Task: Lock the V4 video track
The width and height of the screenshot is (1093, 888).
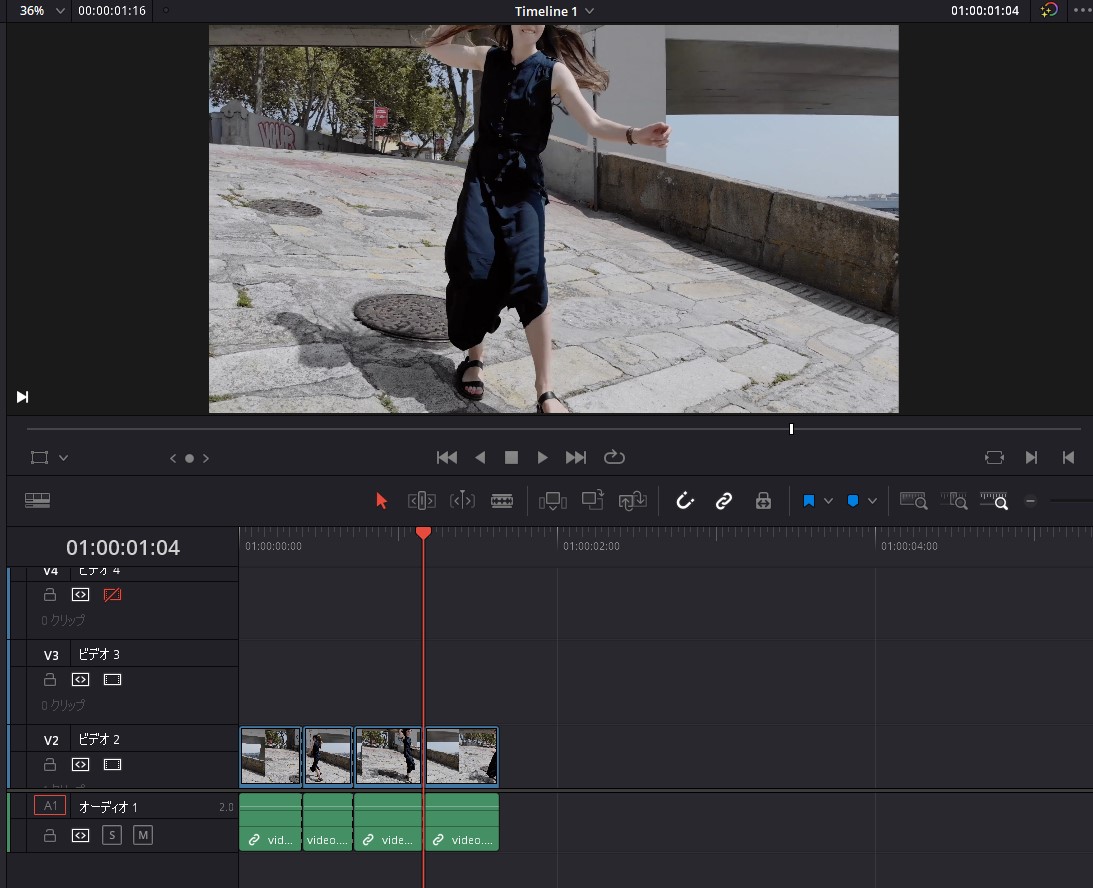Action: (x=49, y=595)
